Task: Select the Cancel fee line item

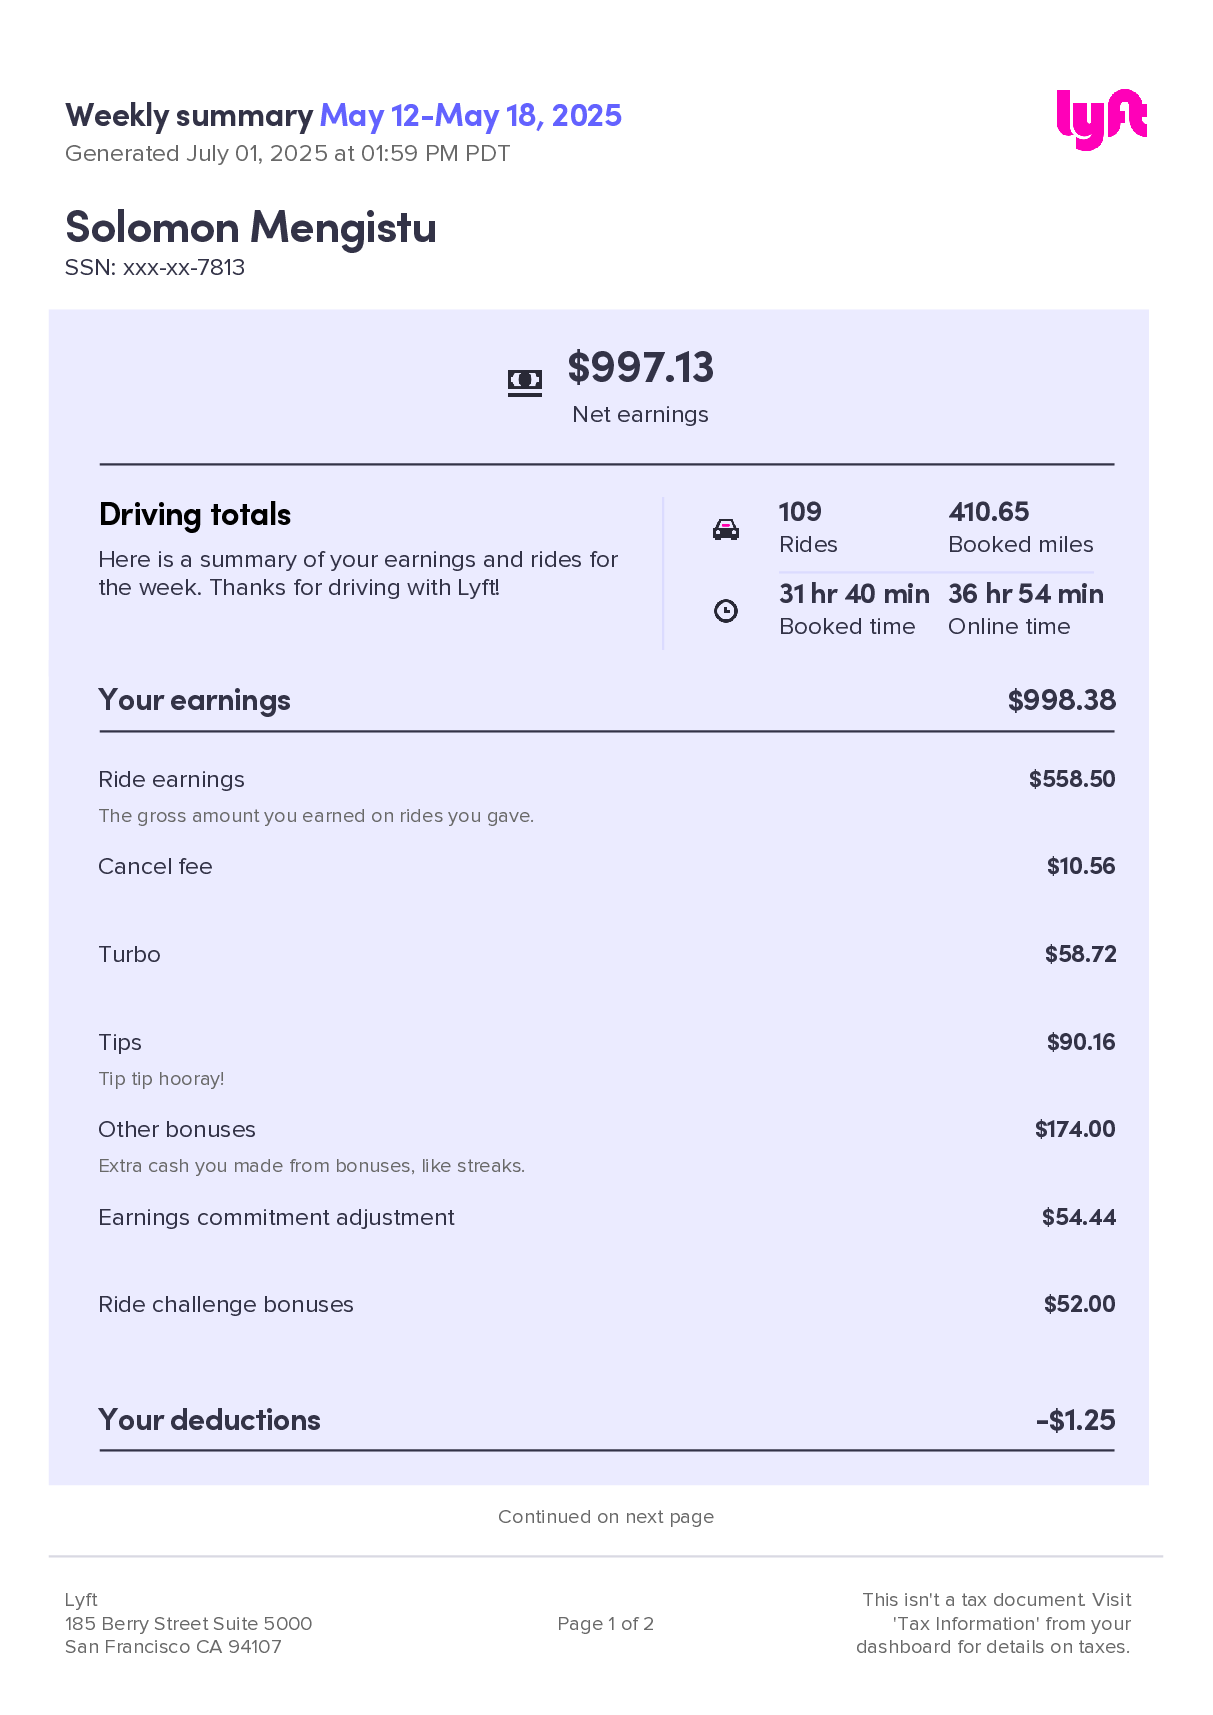Action: [x=155, y=867]
